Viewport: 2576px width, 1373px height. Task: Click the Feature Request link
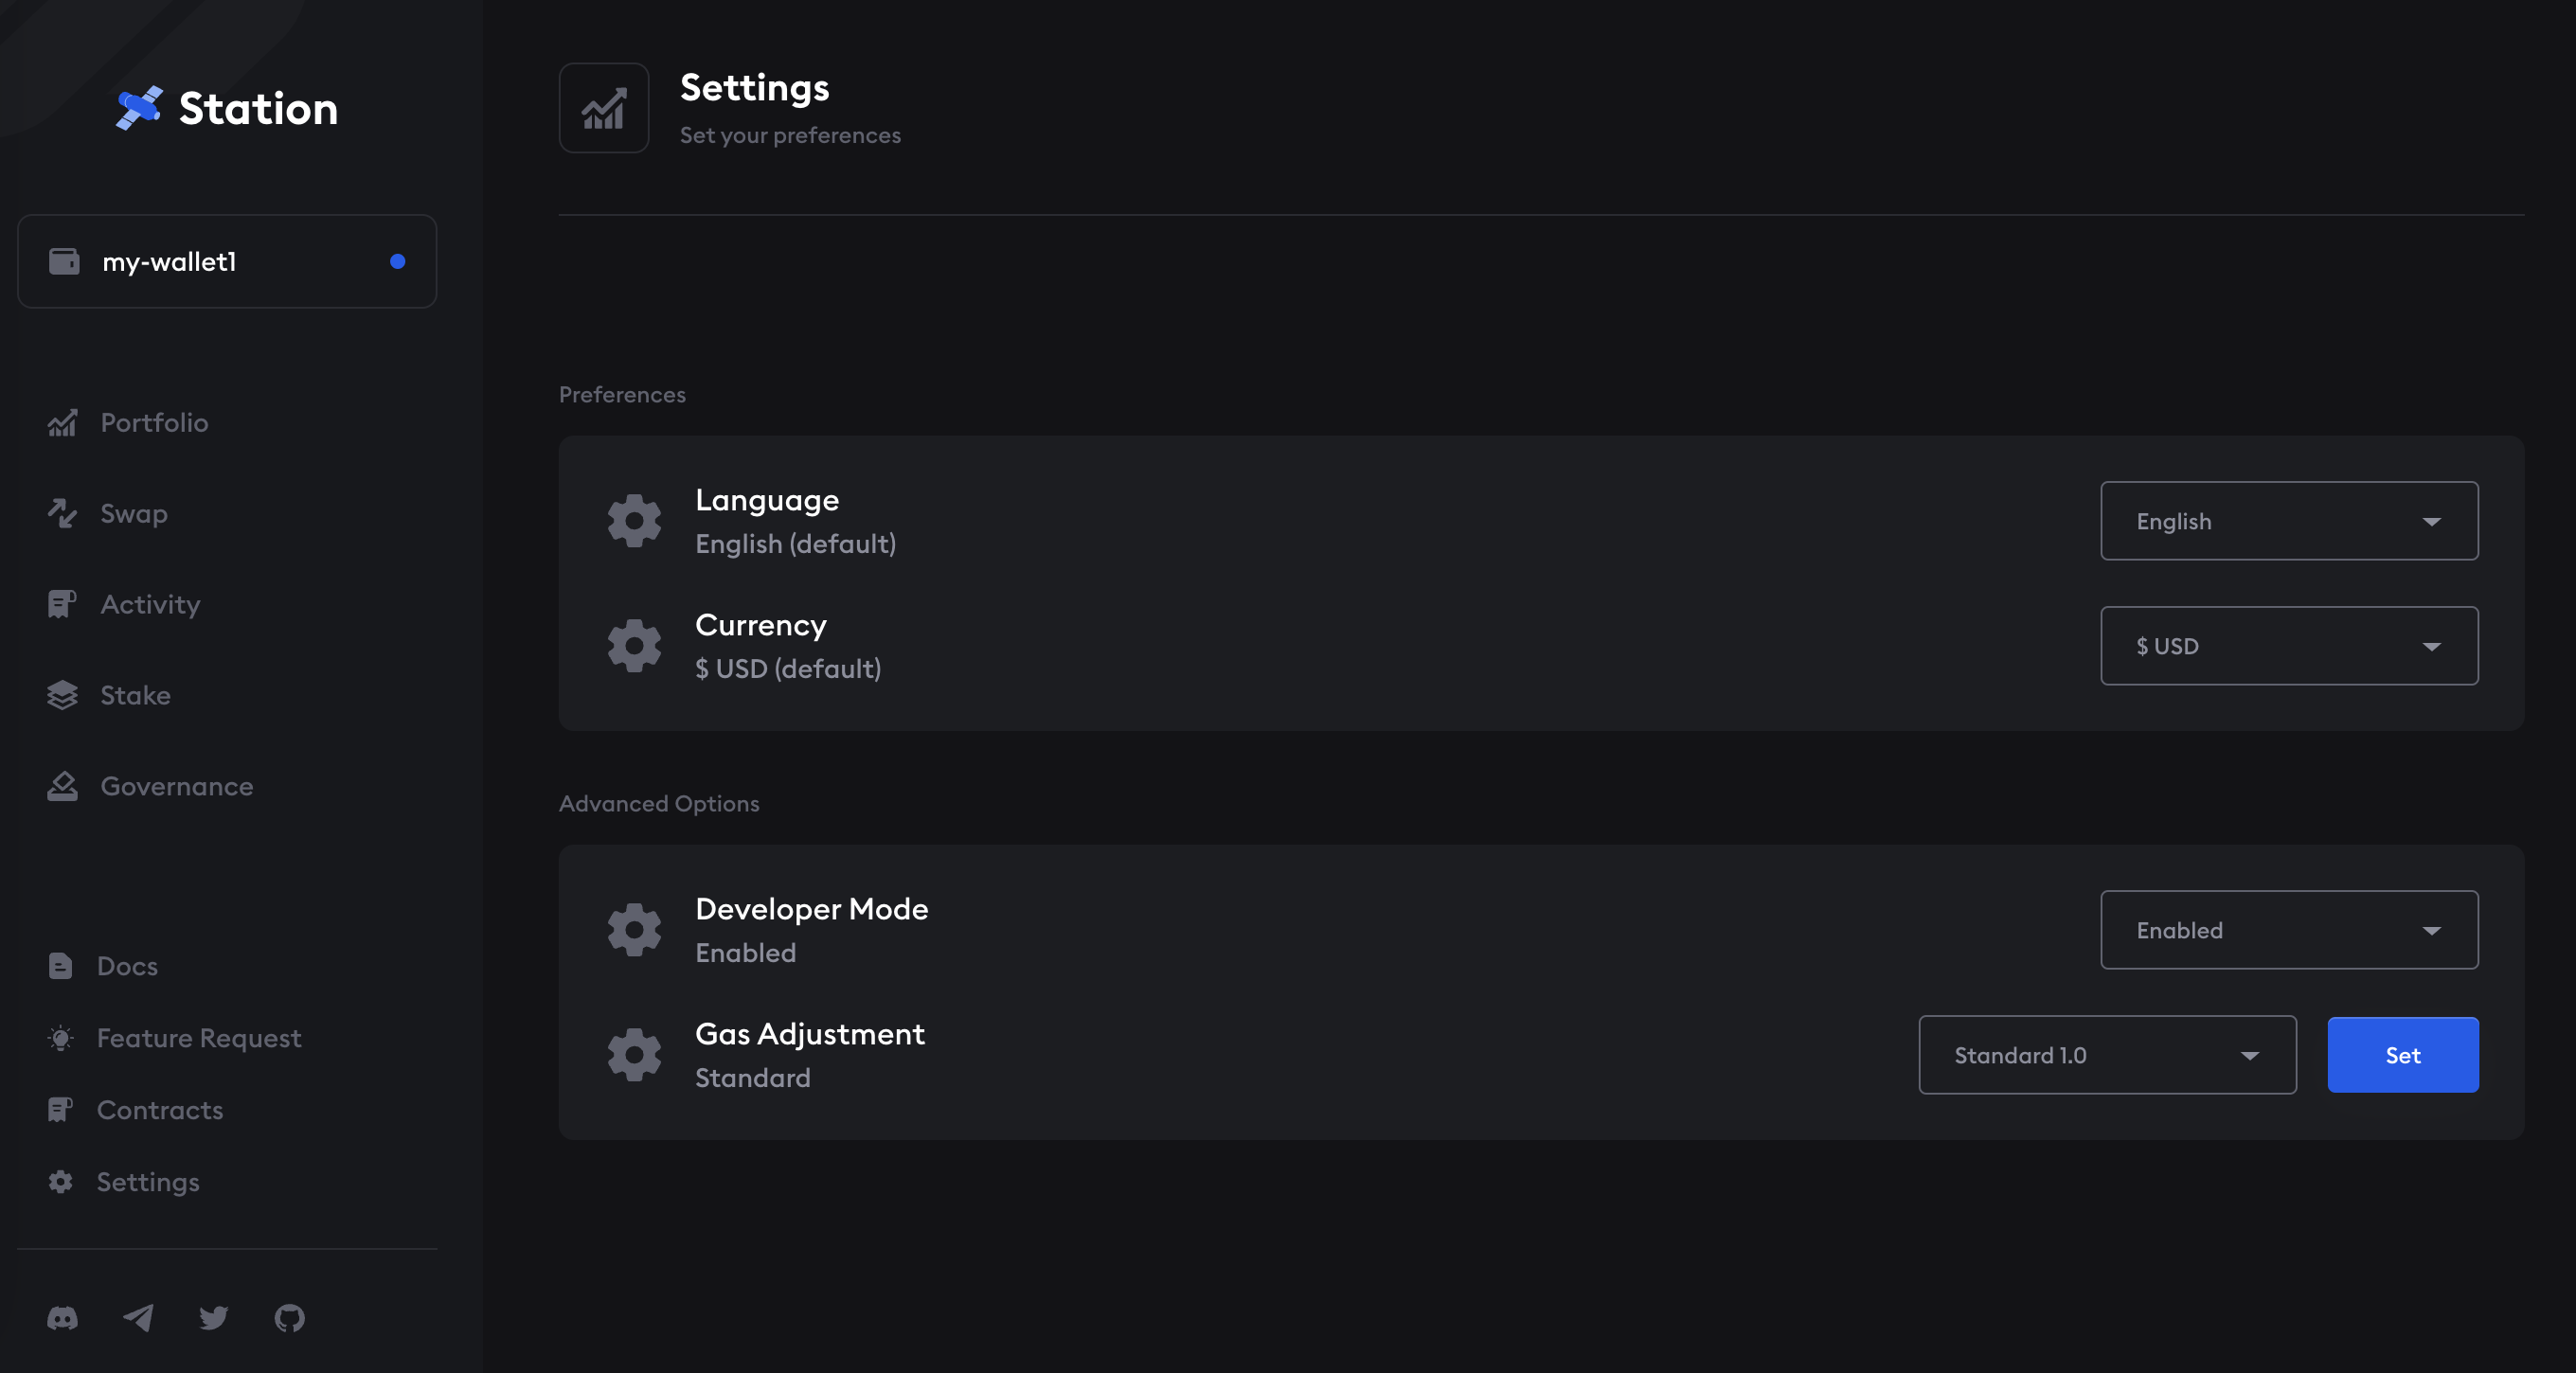(199, 1036)
